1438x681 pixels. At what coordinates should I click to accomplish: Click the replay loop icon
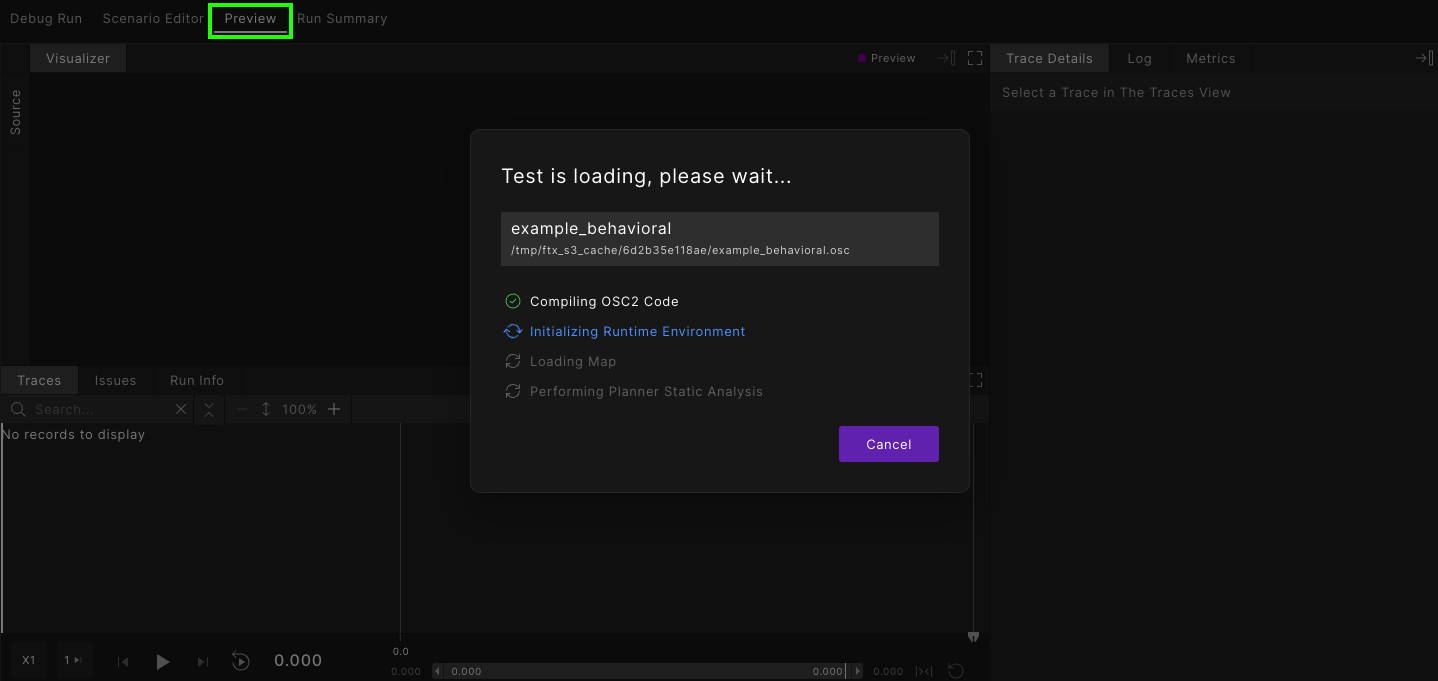(x=240, y=661)
